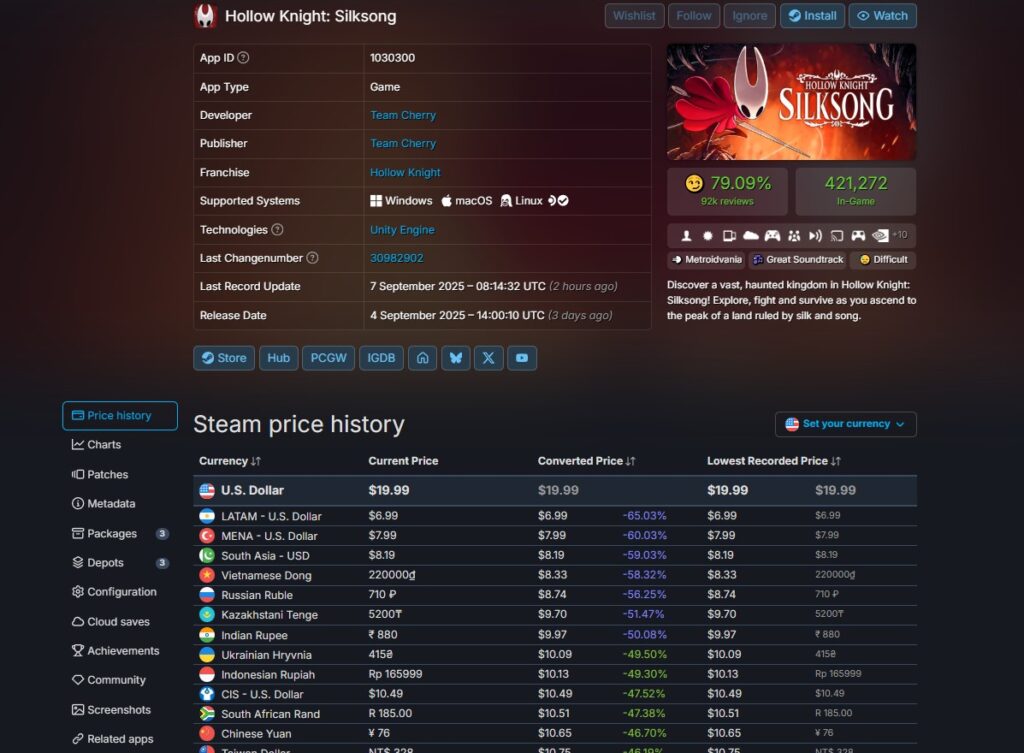Select the Price history sidebar tab
This screenshot has width=1024, height=753.
[x=120, y=416]
